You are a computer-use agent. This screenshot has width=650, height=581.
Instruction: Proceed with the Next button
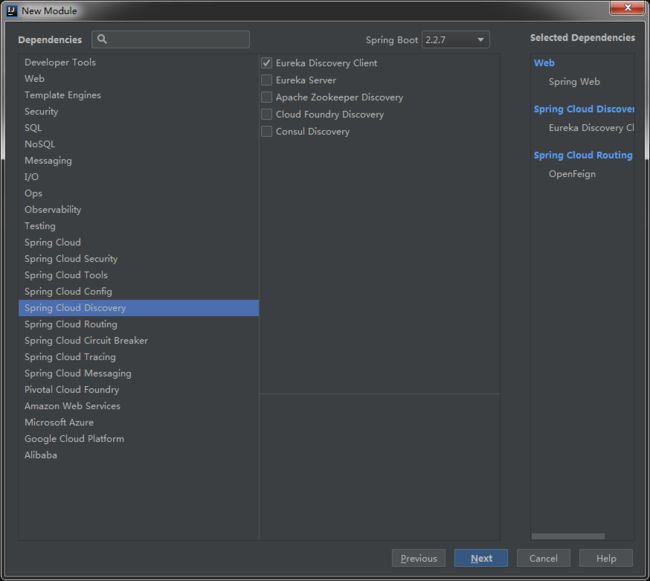(481, 558)
